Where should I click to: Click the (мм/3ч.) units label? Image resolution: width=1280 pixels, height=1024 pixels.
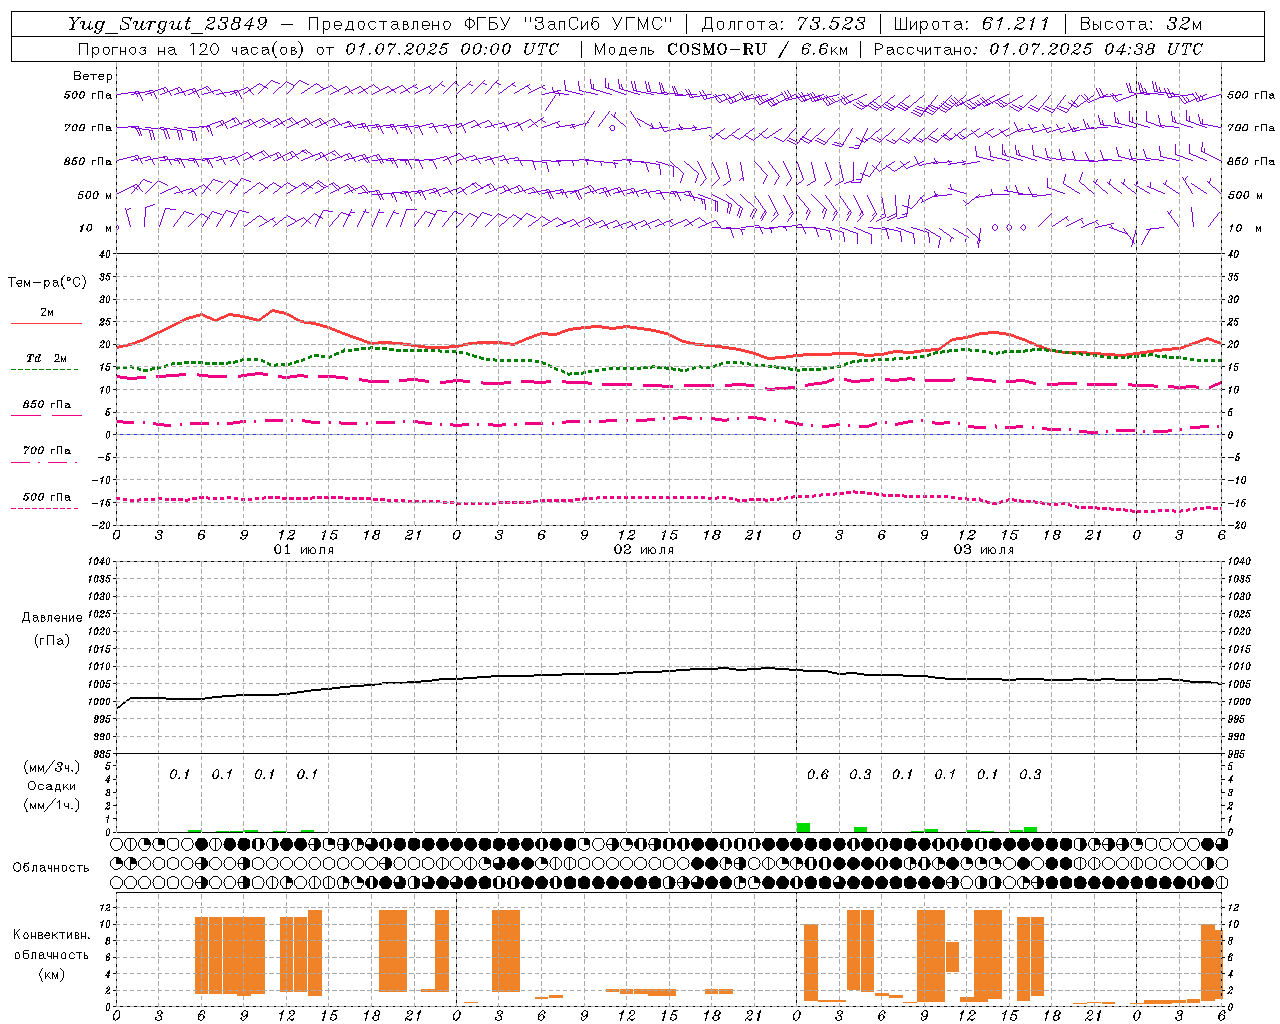52,767
